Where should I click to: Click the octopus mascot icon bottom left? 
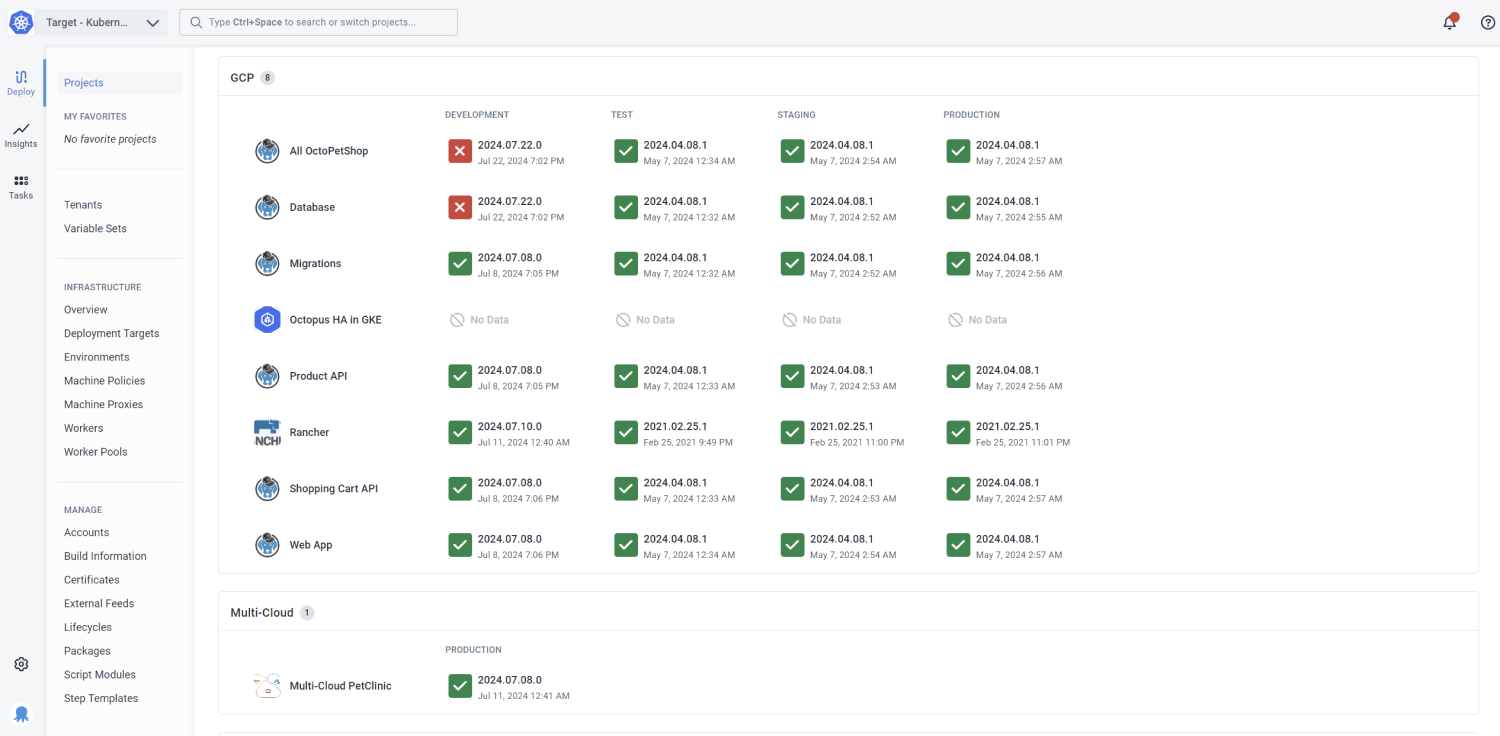21,713
